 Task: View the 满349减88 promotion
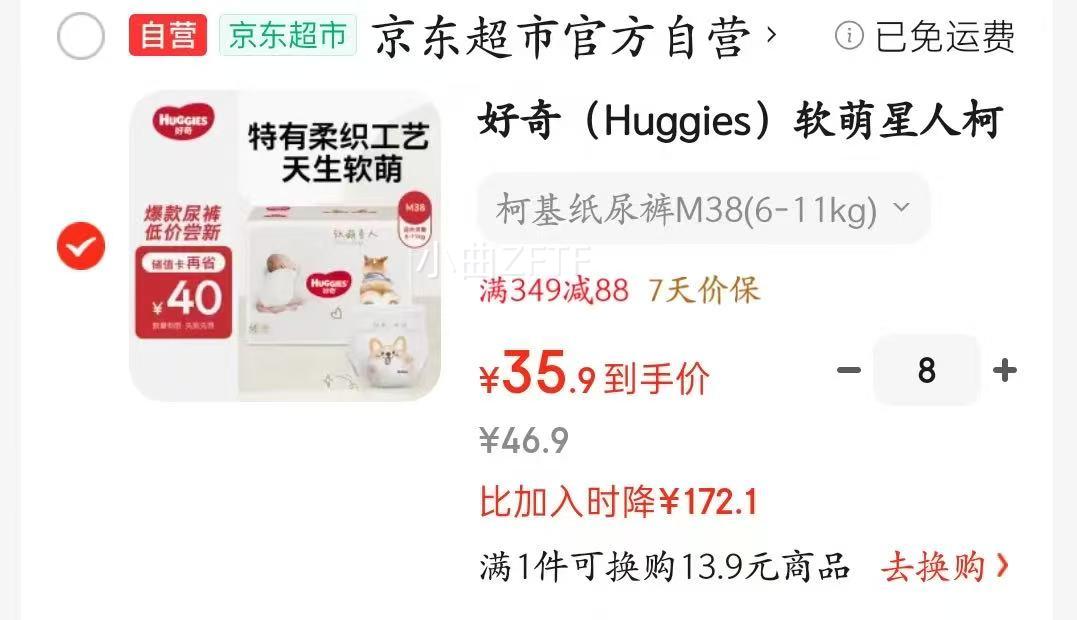click(x=554, y=290)
